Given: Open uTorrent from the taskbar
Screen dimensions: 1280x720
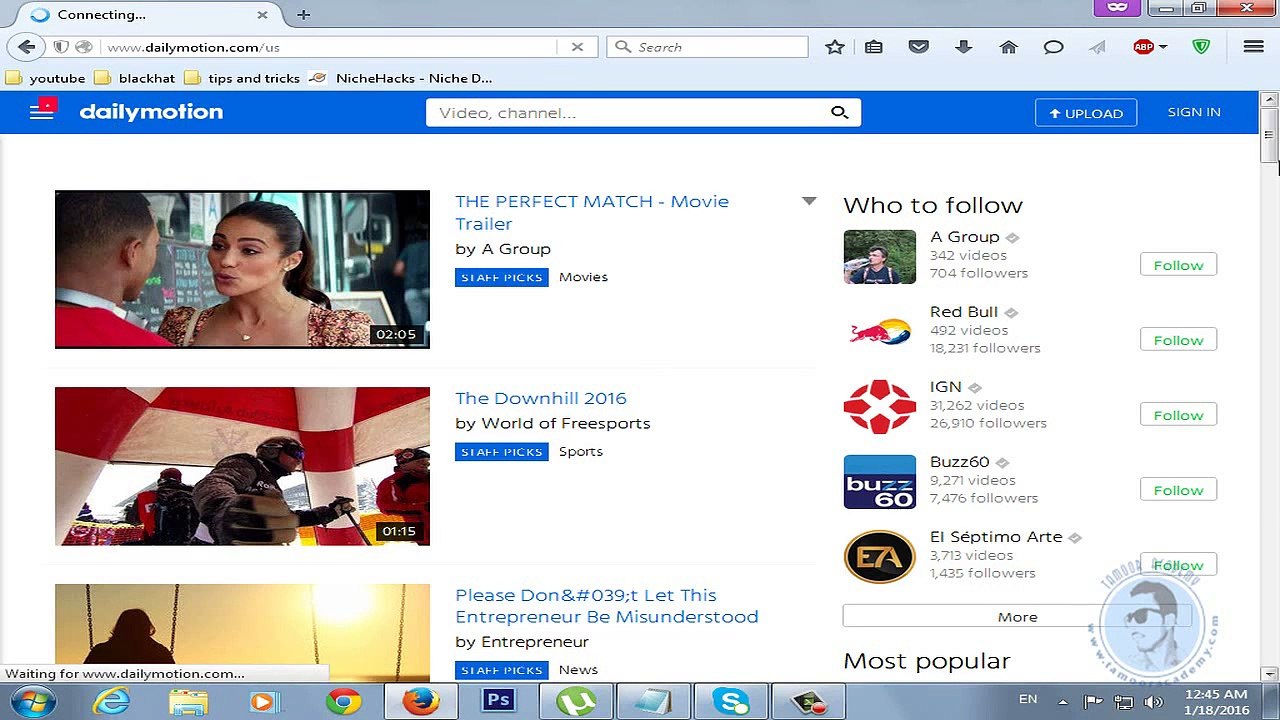Looking at the screenshot, I should point(575,701).
